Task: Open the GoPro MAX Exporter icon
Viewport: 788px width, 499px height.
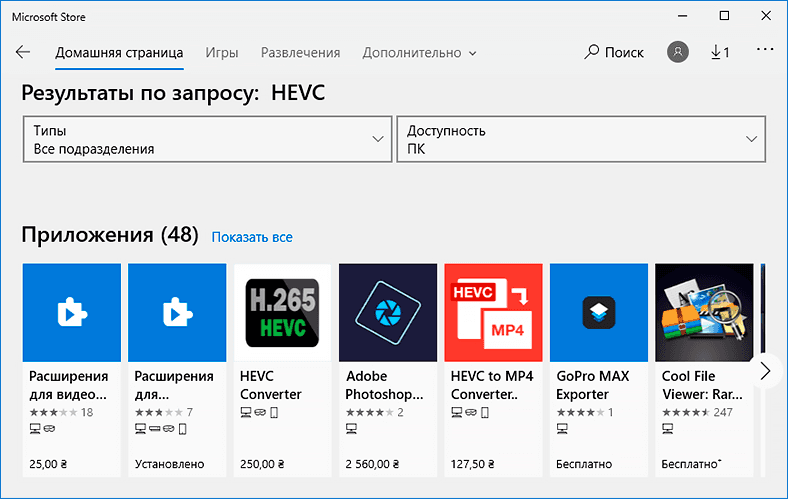Action: coord(599,313)
